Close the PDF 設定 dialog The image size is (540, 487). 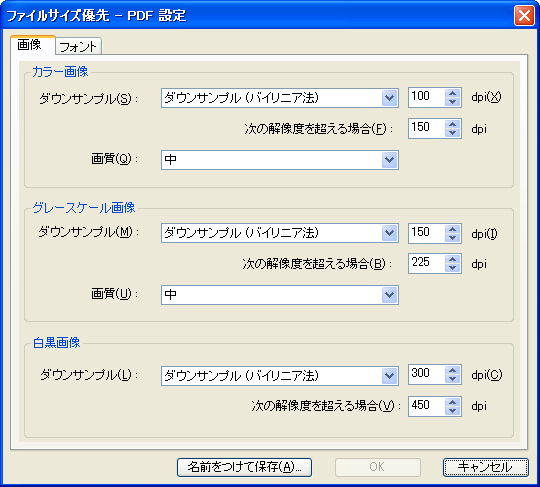coord(524,15)
